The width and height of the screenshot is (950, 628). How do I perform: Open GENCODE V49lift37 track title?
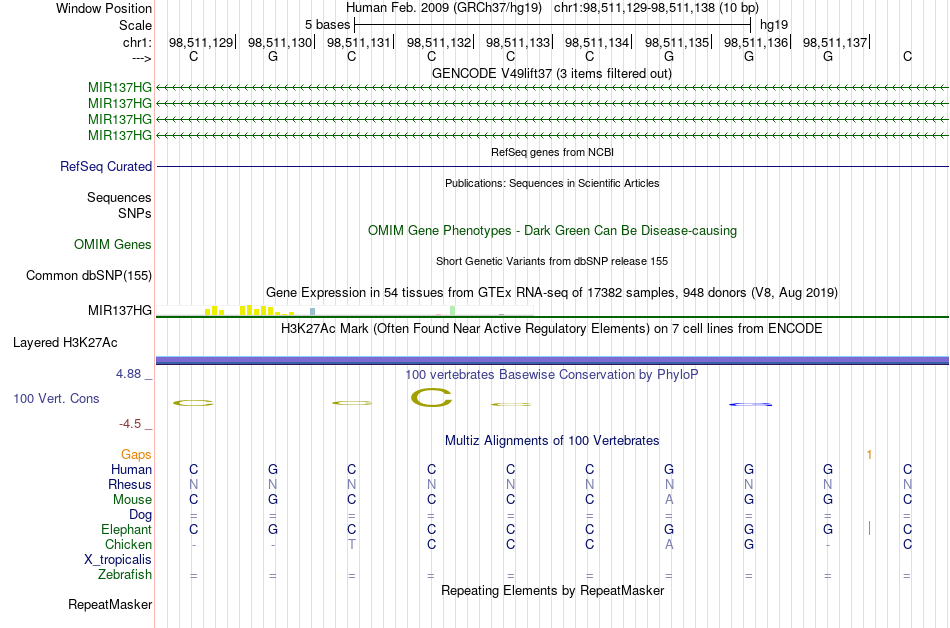[x=551, y=73]
